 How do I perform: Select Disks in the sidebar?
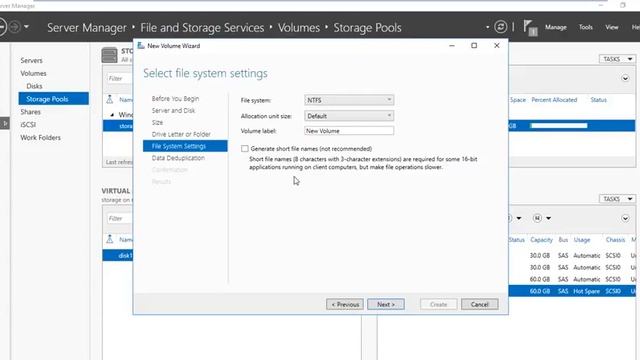(34, 86)
